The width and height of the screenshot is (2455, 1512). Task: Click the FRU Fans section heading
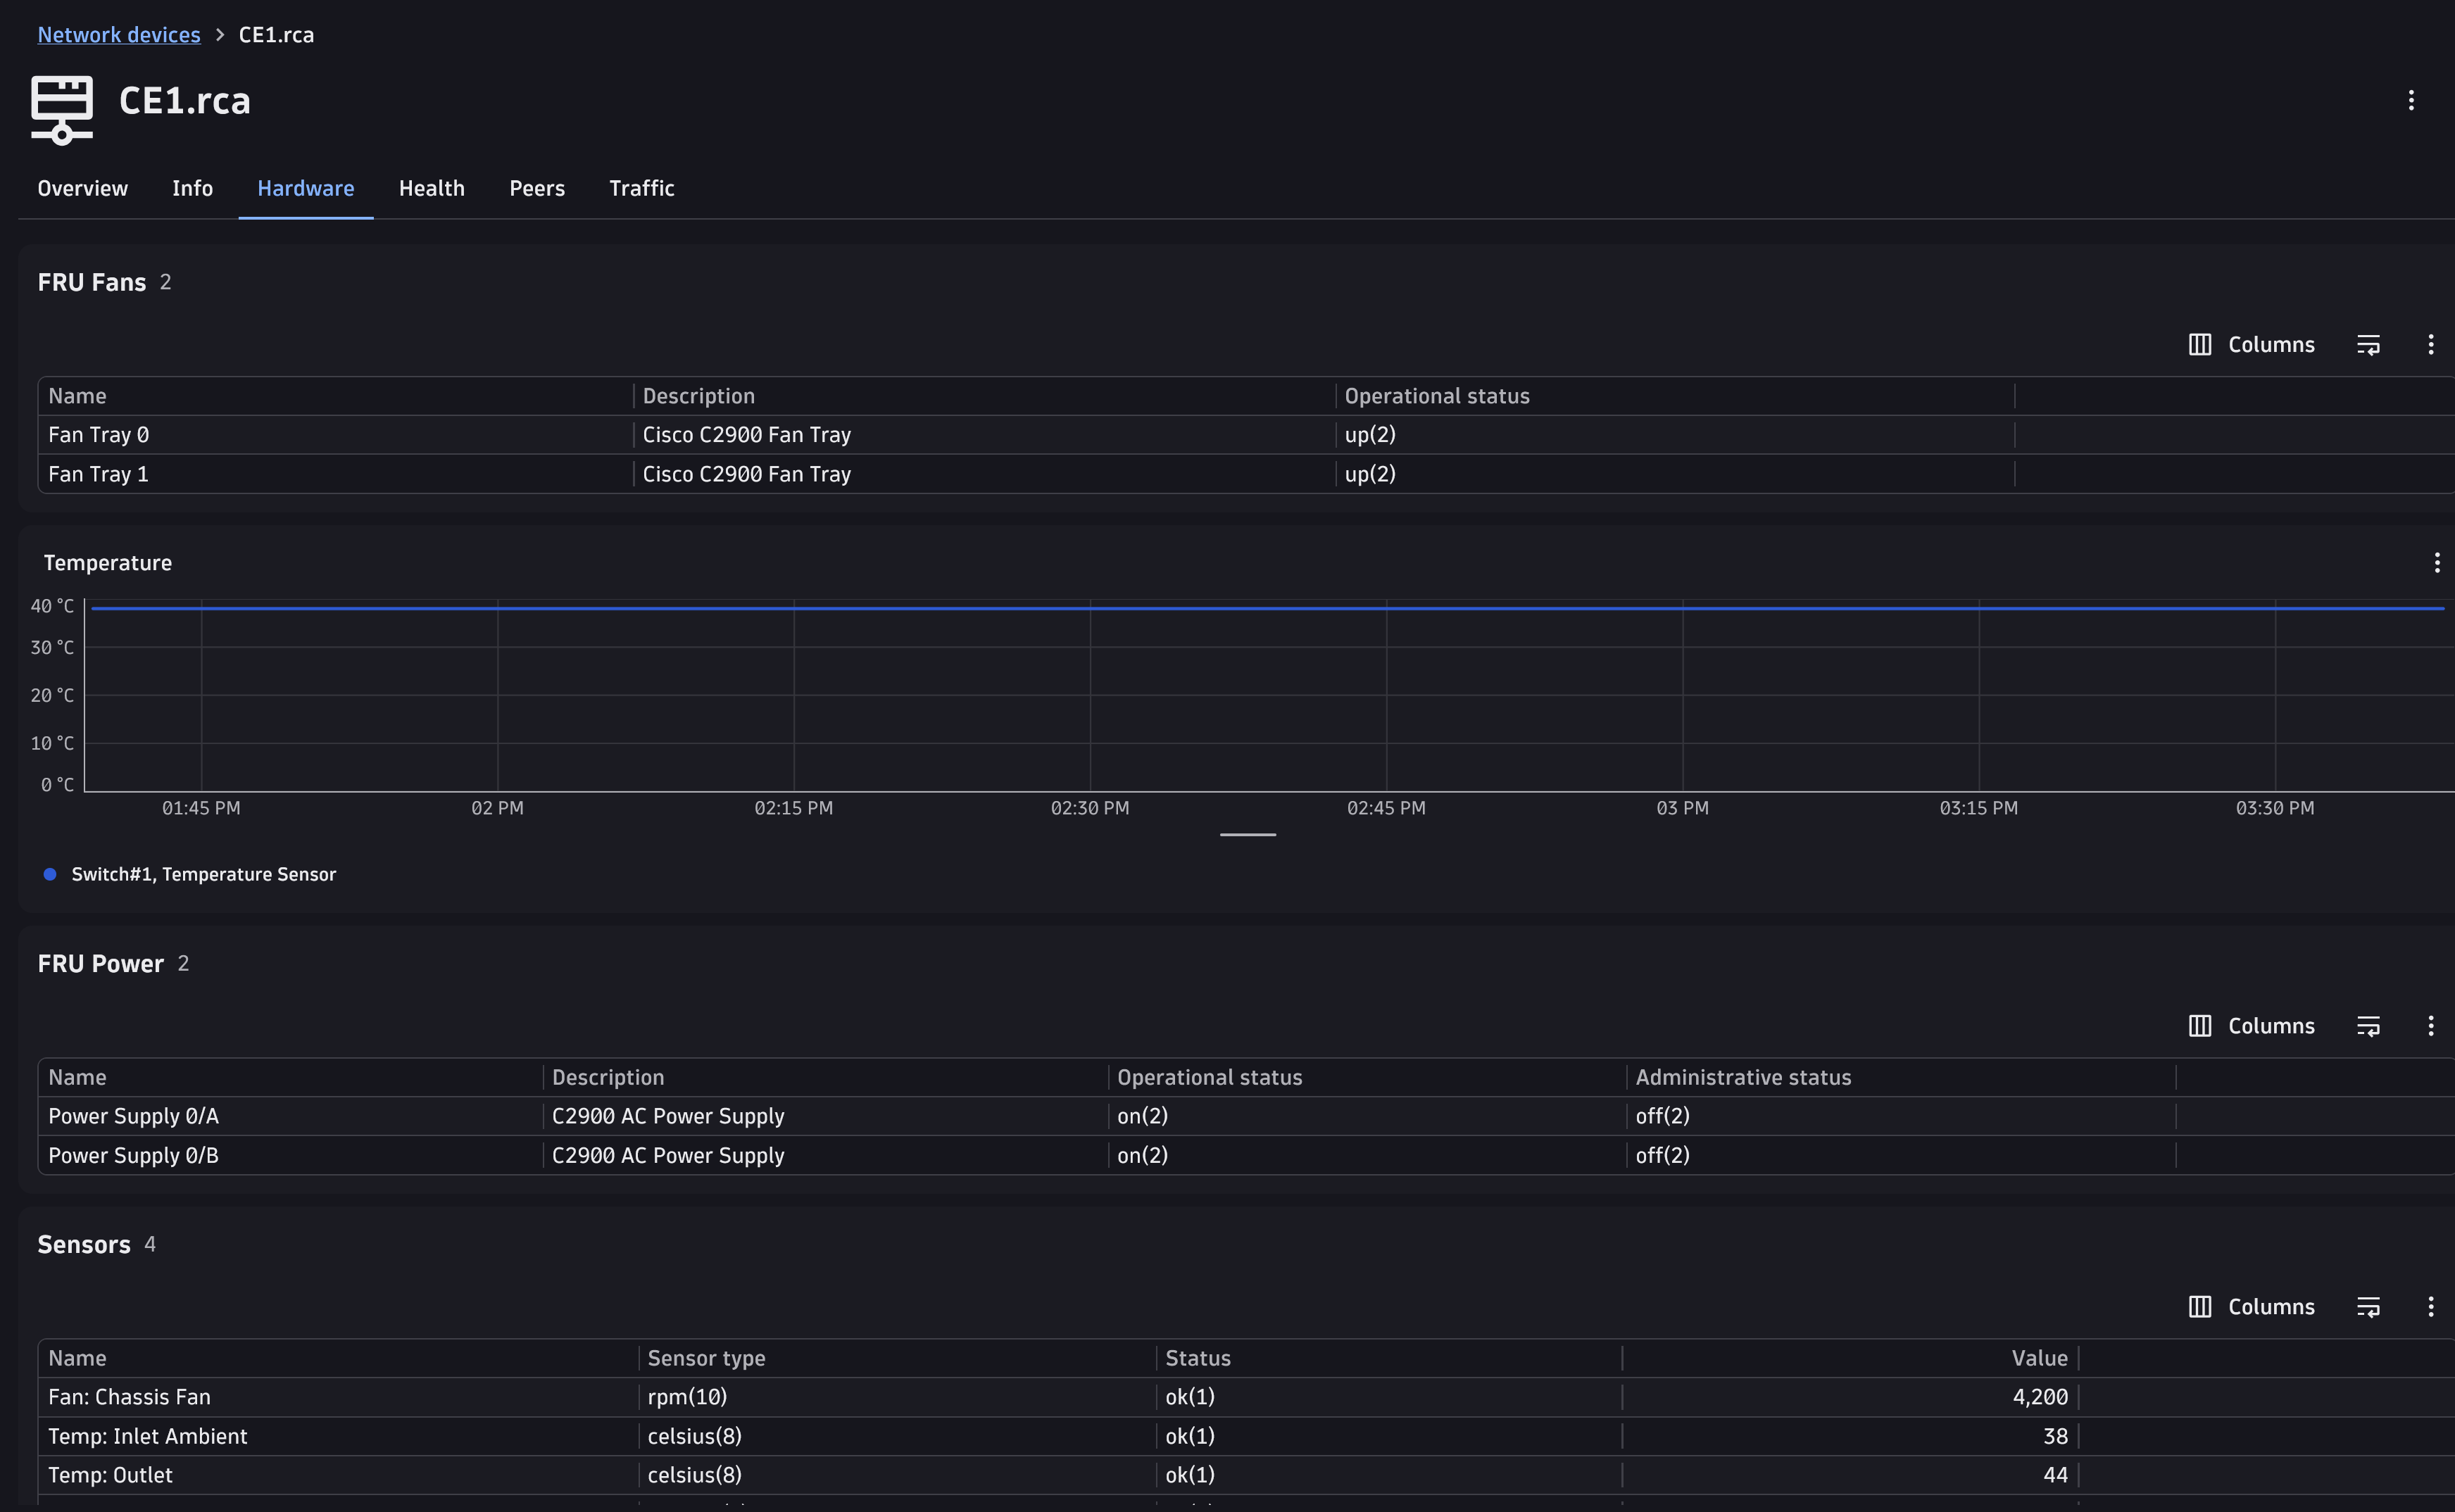(x=92, y=283)
